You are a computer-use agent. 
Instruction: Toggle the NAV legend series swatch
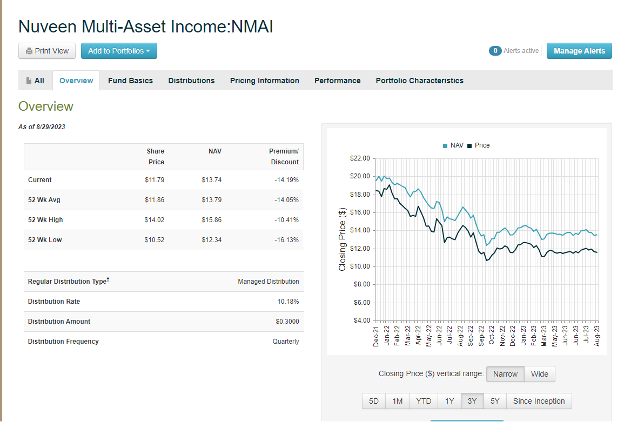coord(445,146)
